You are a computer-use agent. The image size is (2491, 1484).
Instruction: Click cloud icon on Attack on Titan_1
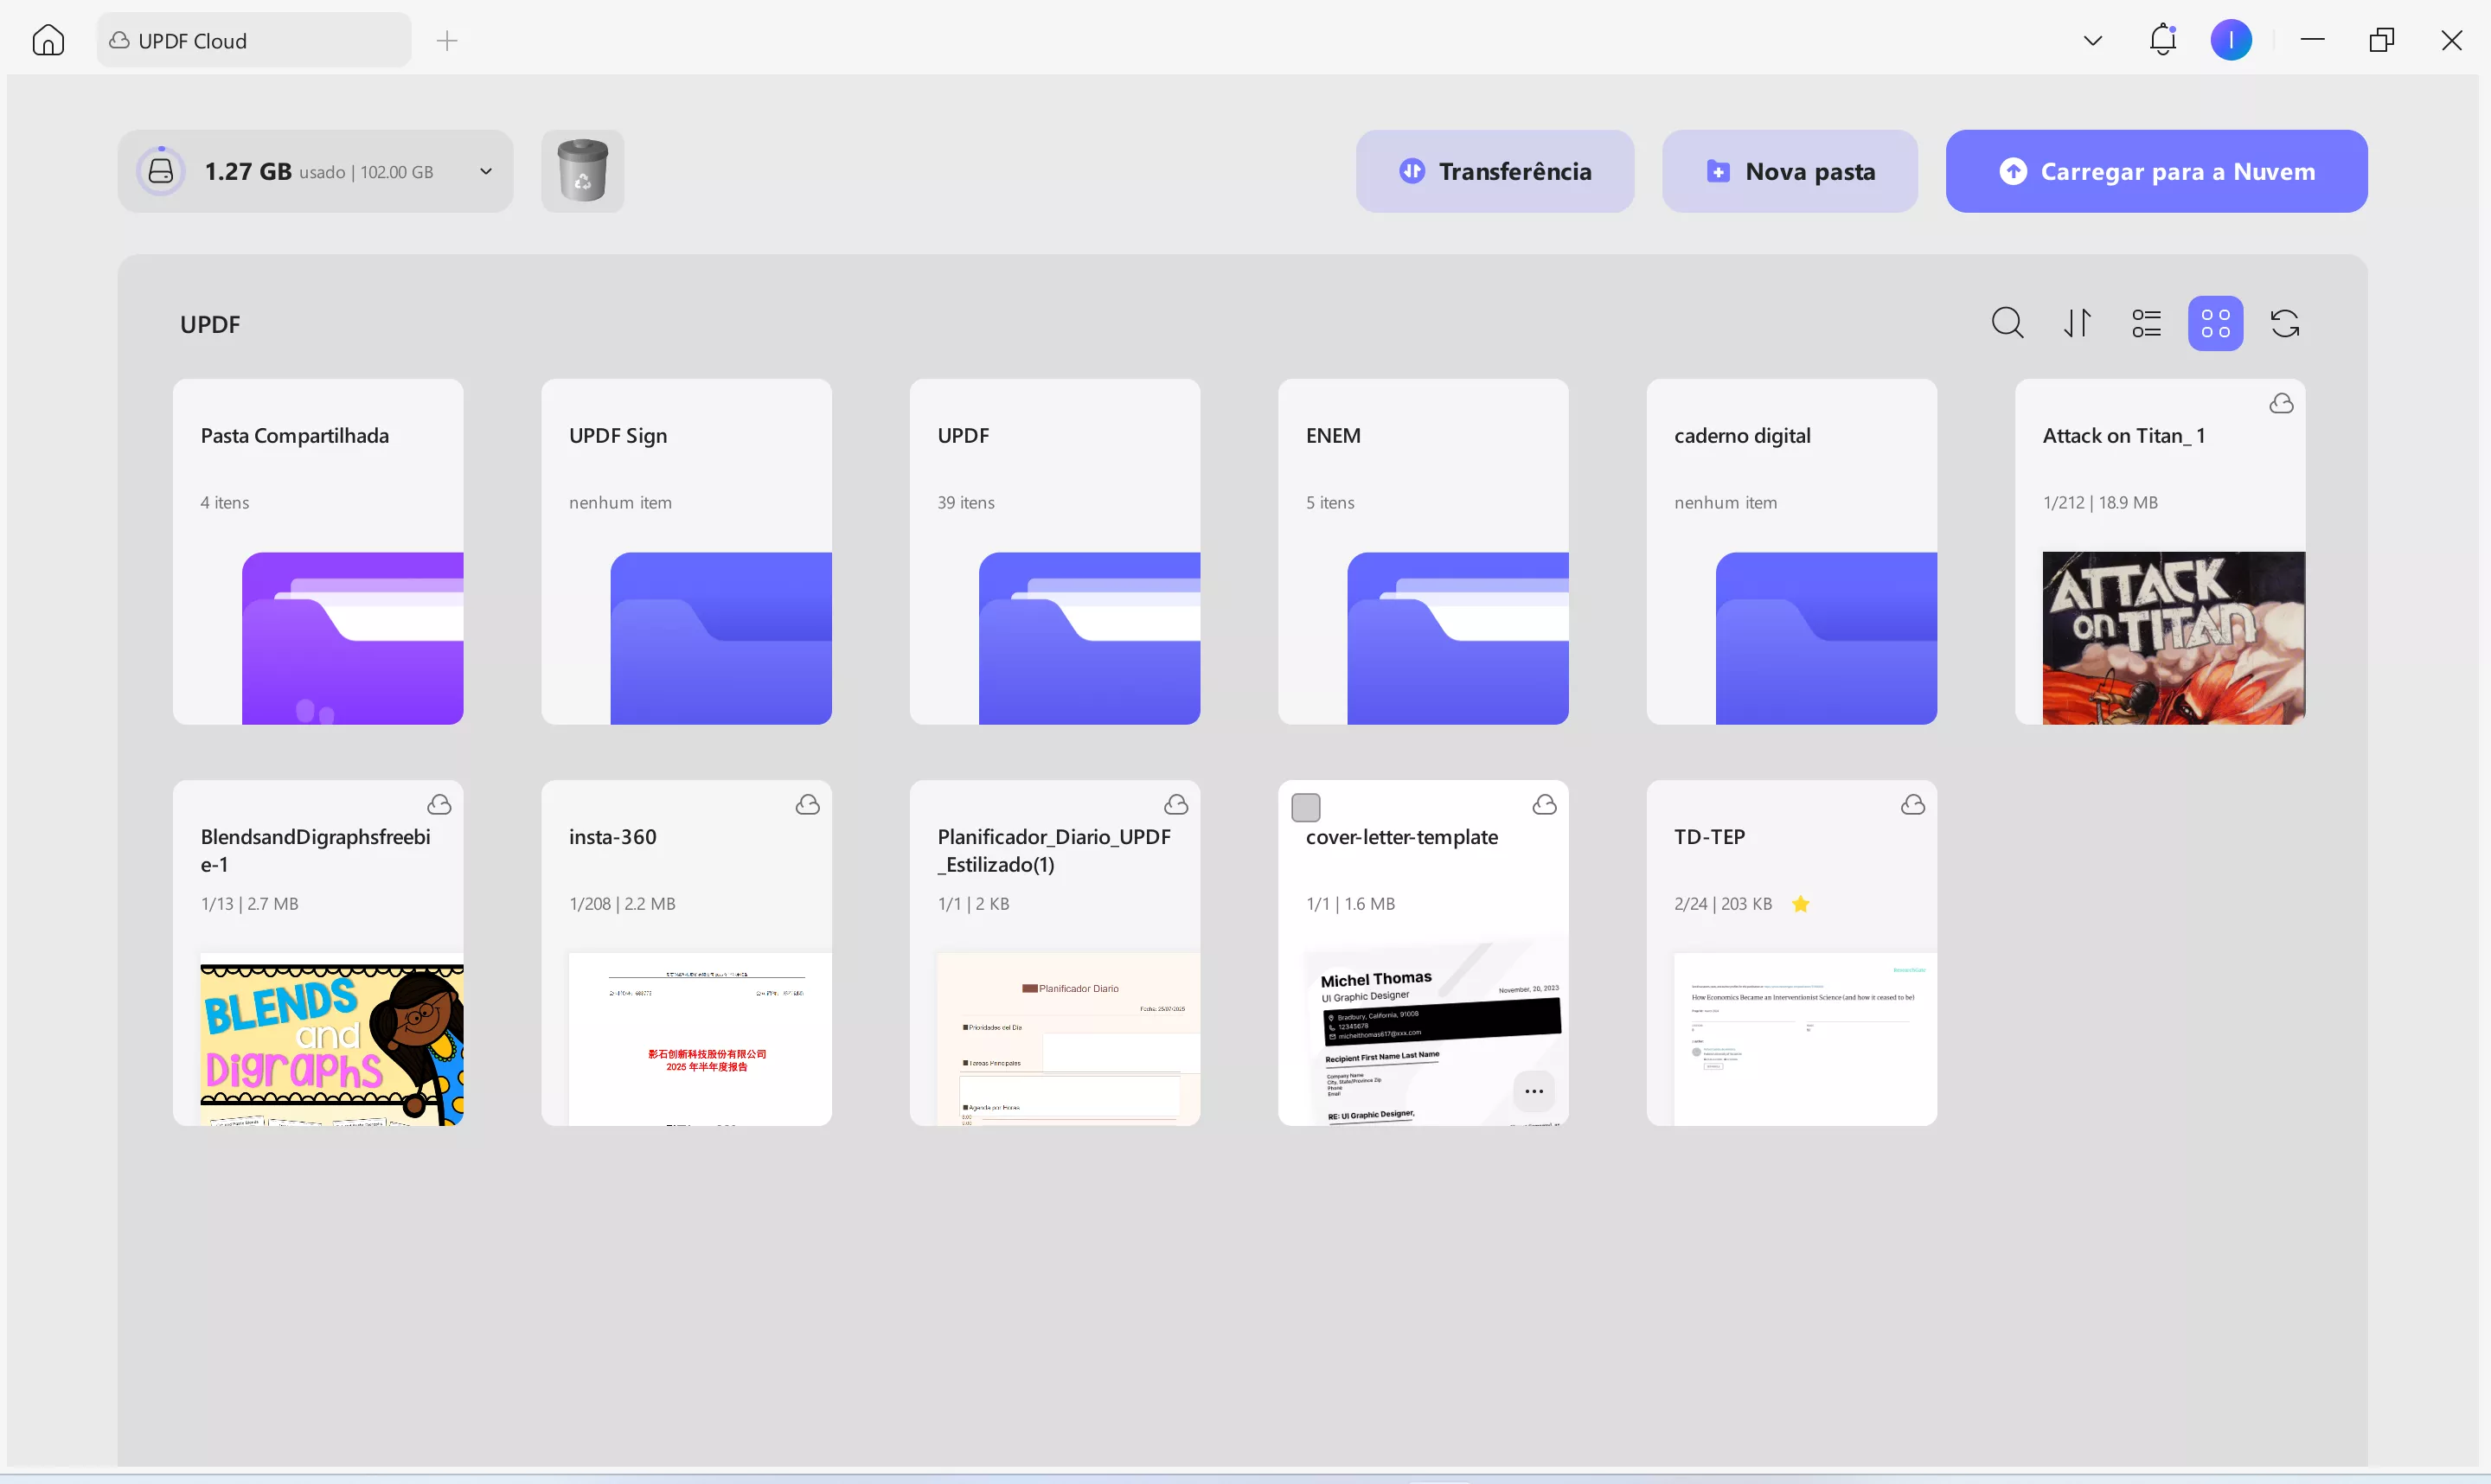click(2281, 403)
